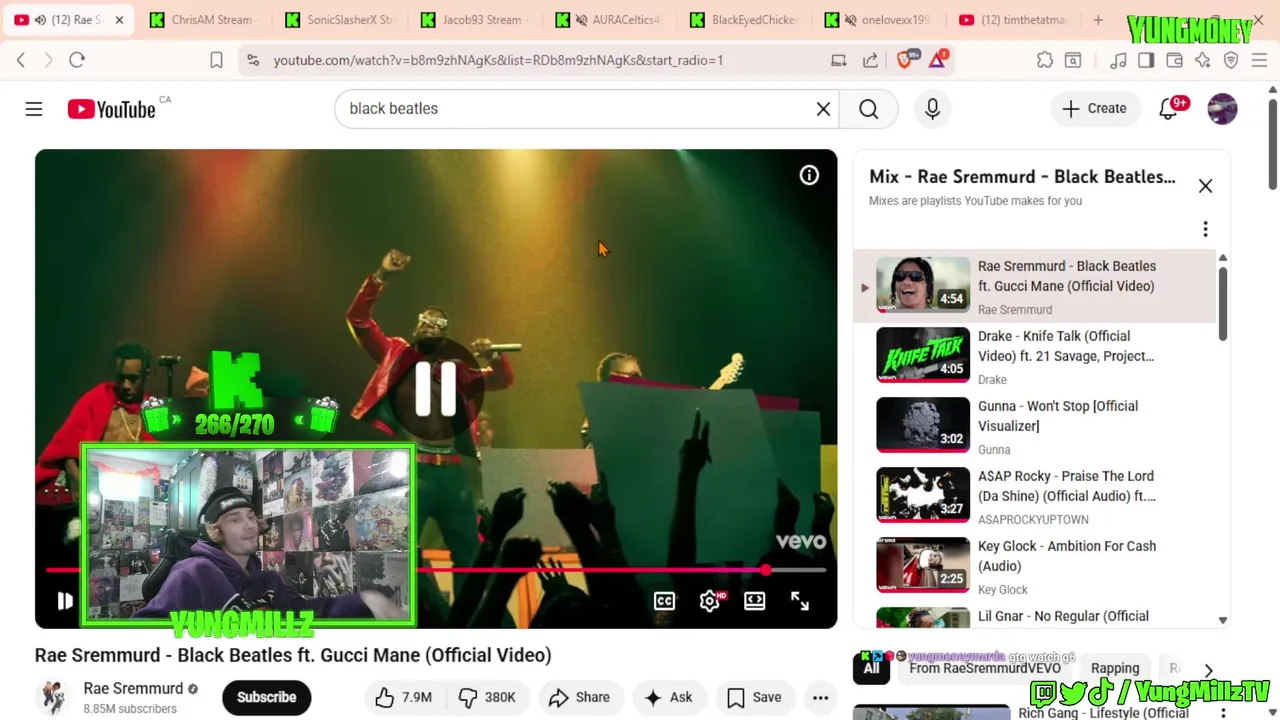Select A$AP Rocky Praise The Lord title
This screenshot has width=1280, height=720.
pos(1066,486)
